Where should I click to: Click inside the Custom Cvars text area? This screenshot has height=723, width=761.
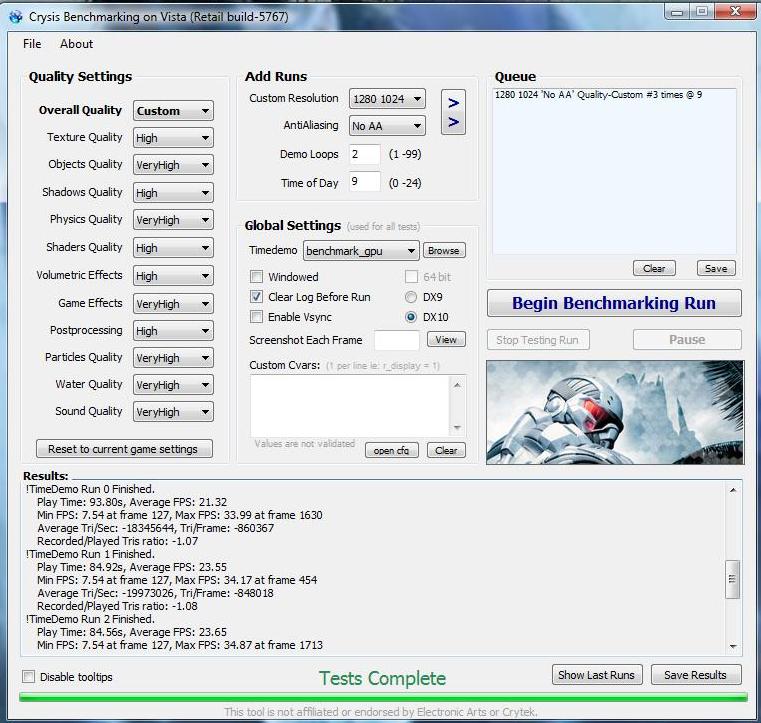click(350, 406)
